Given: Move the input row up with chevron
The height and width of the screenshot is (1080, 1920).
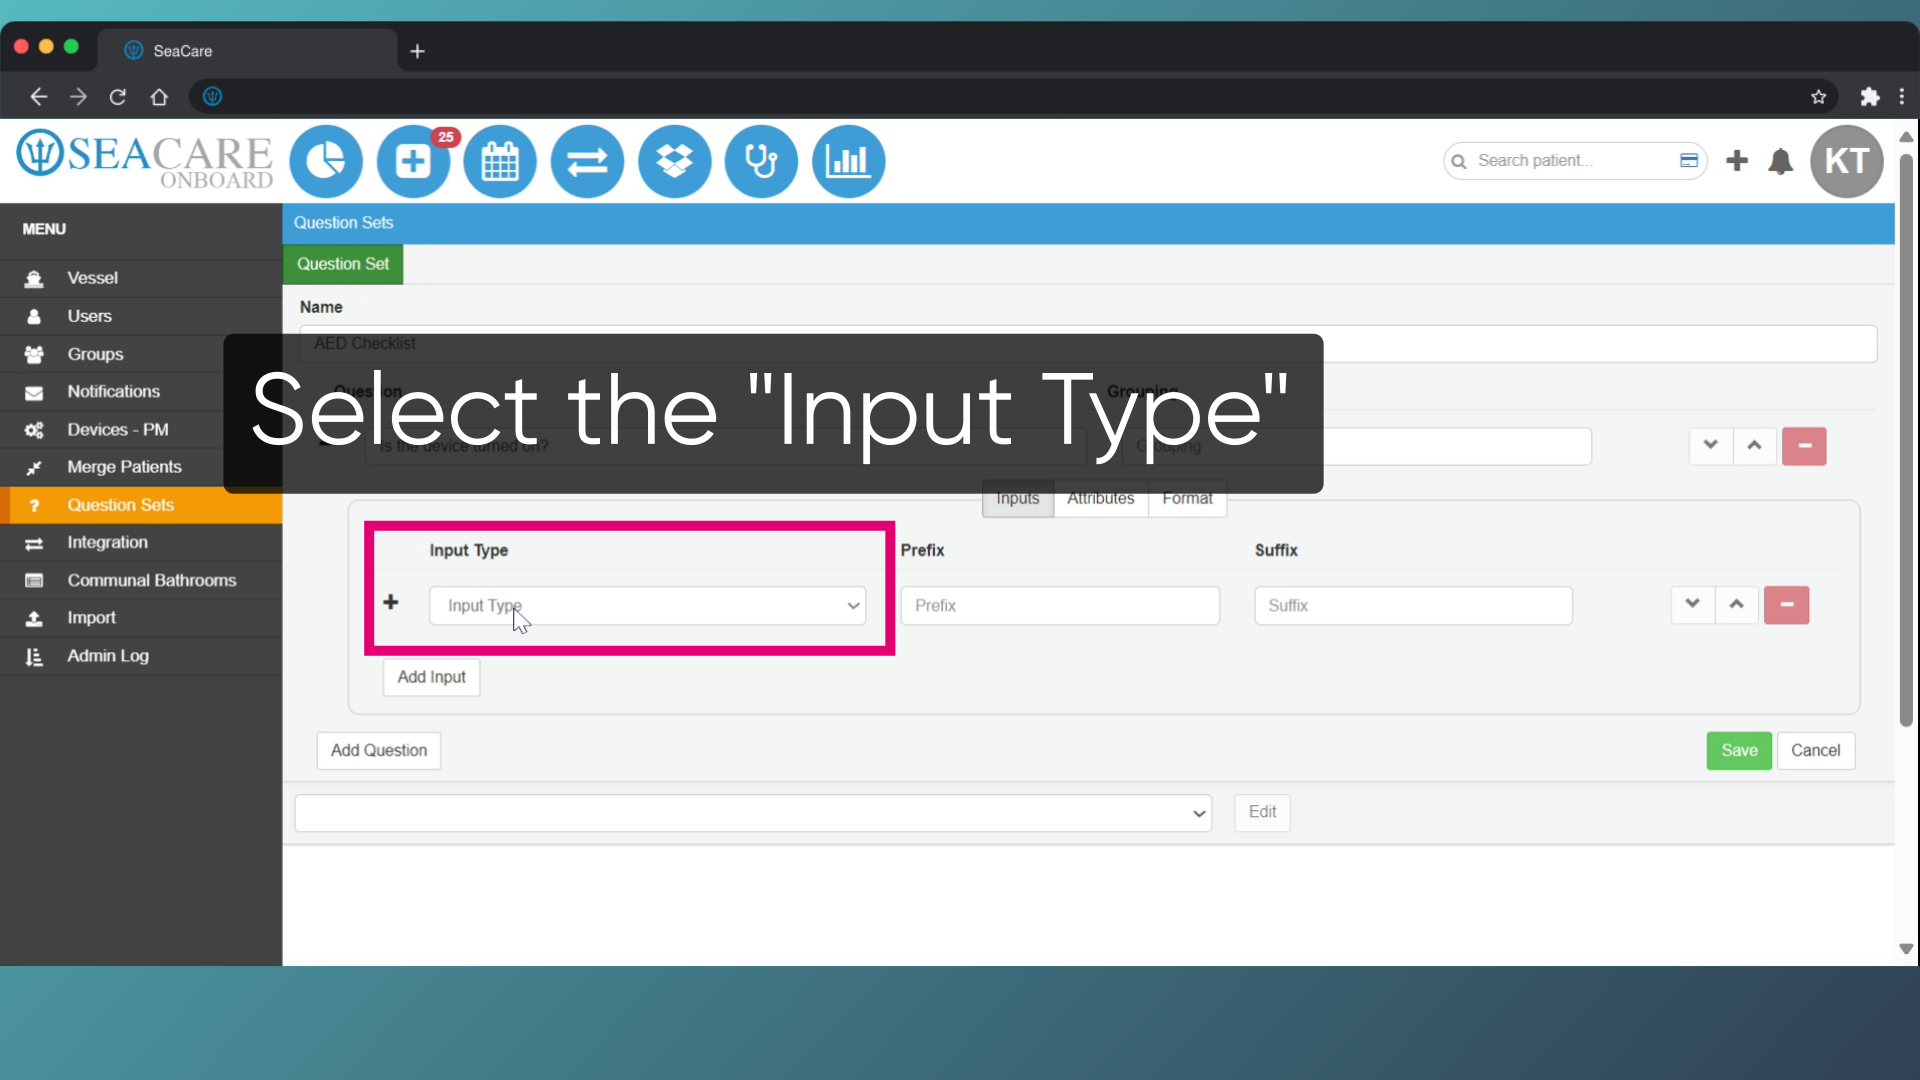Looking at the screenshot, I should click(1737, 605).
